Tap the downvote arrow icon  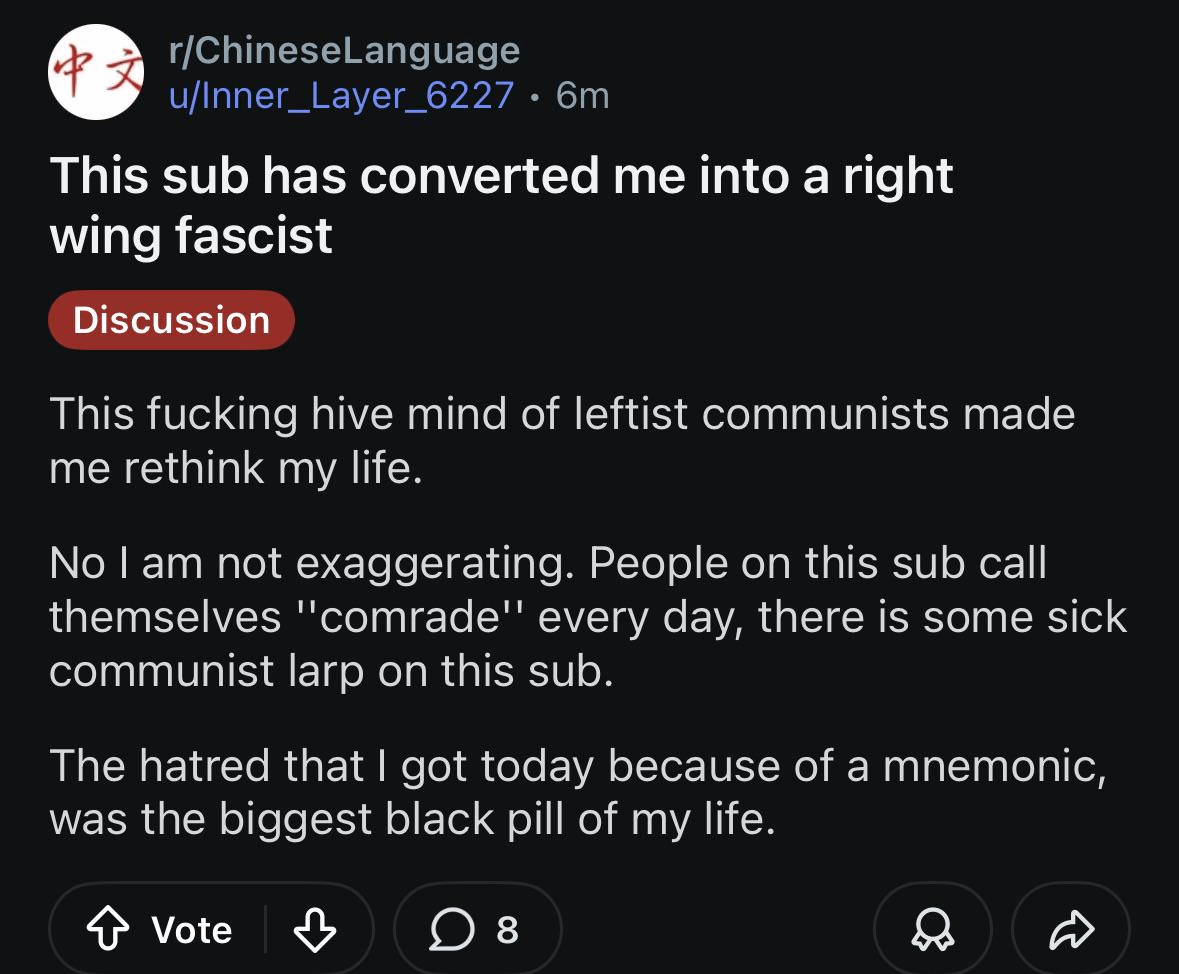click(314, 930)
